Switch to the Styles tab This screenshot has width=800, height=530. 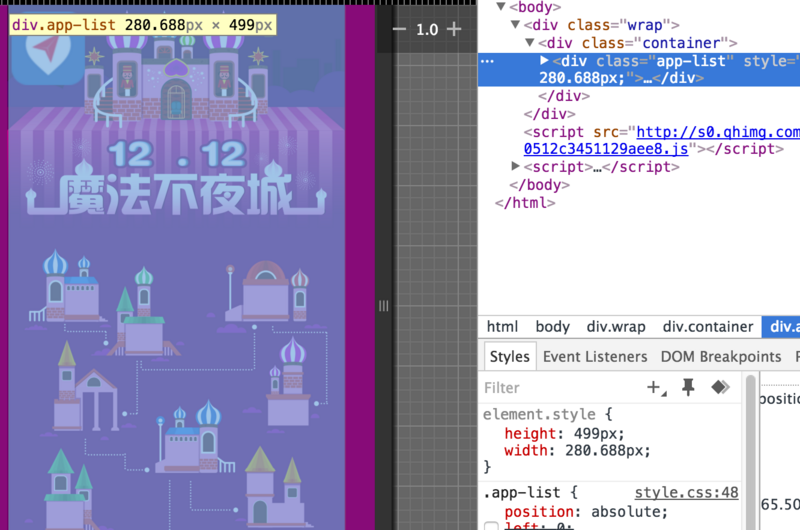pyautogui.click(x=510, y=357)
